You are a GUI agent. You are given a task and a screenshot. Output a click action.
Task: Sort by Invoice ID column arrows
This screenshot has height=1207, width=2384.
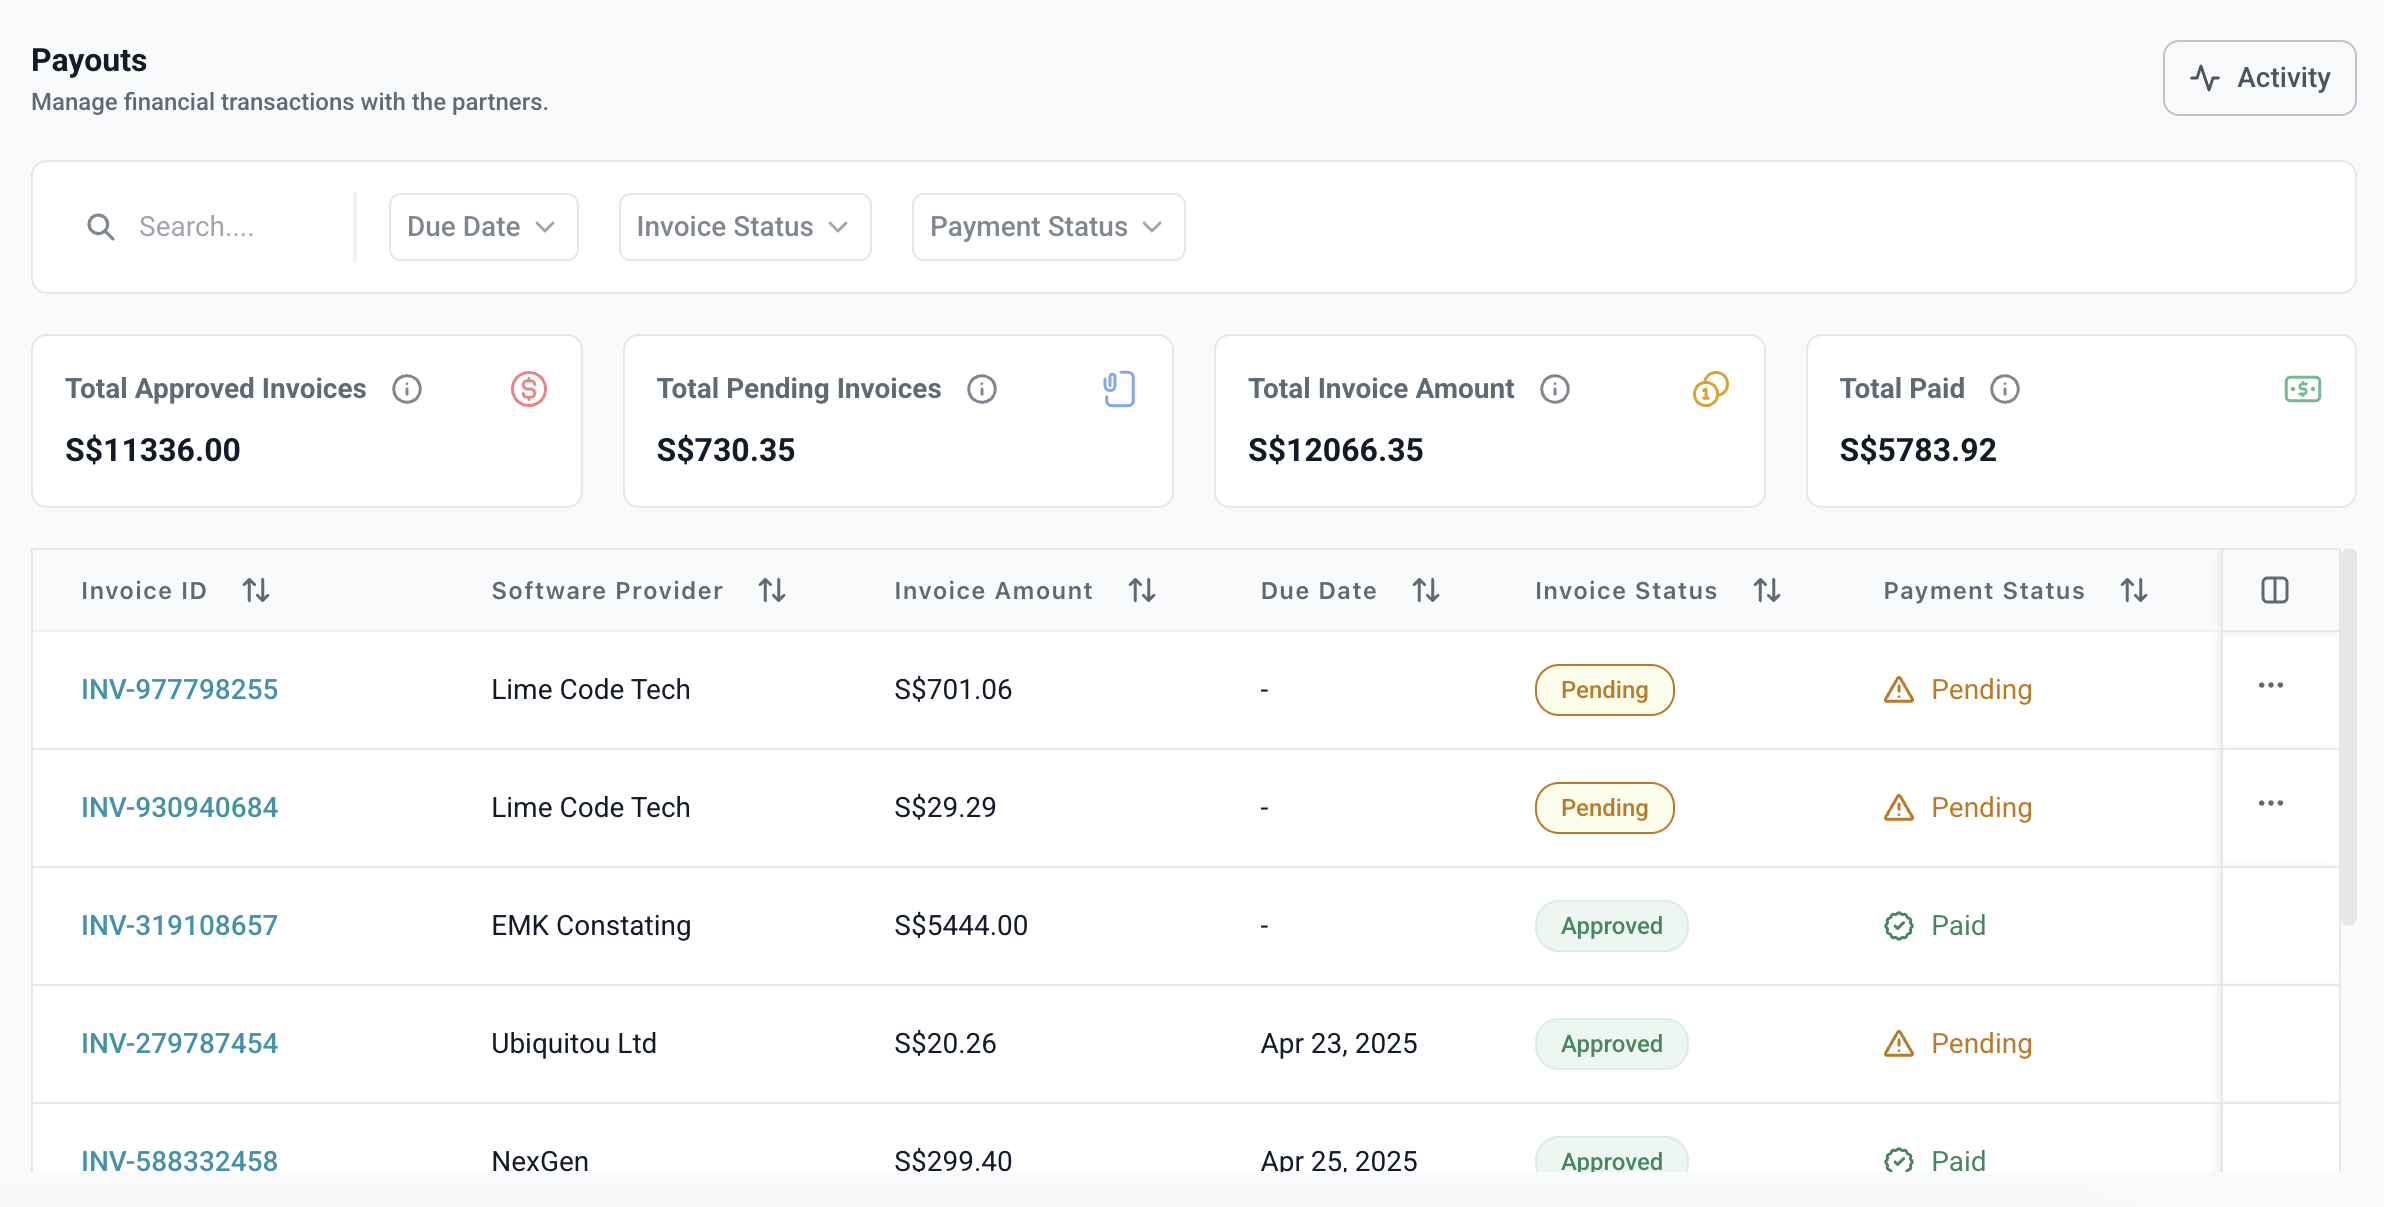click(256, 590)
